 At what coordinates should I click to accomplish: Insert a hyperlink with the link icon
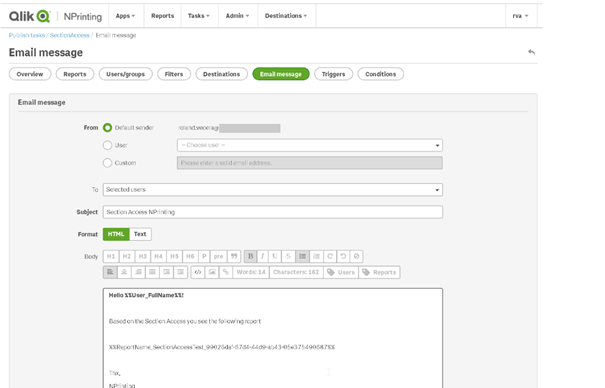226,272
